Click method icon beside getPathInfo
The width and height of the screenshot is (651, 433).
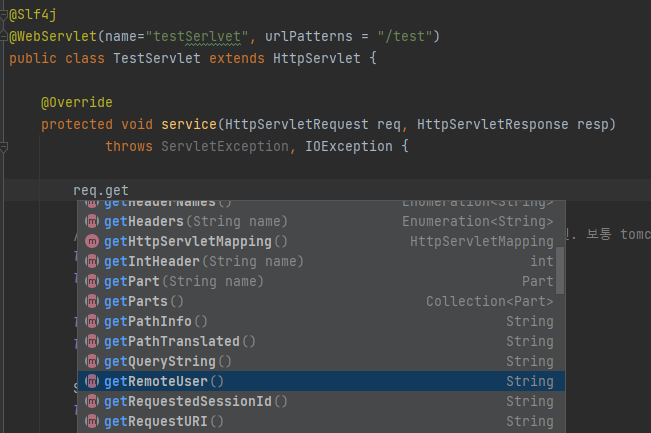click(92, 321)
